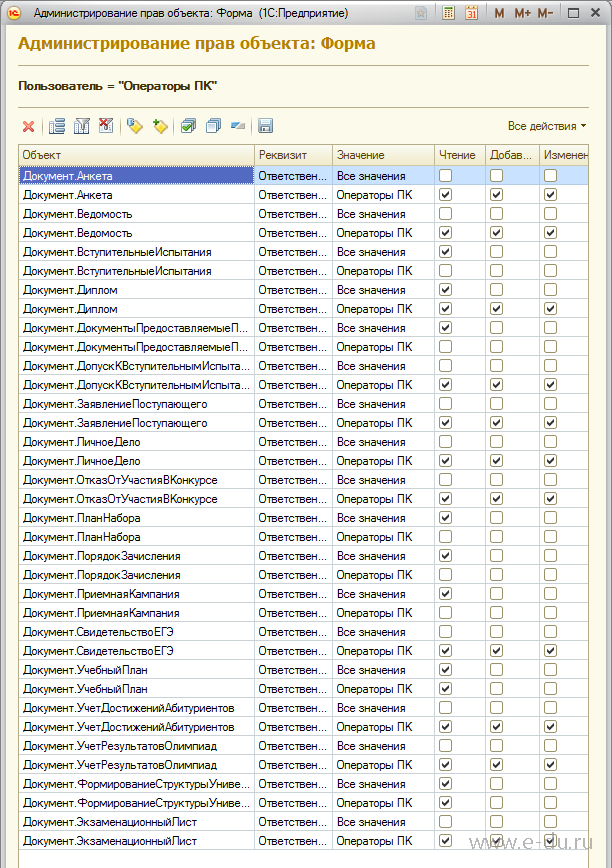Viewport: 612px width, 868px height.
Task: Click the M- memory subtract button
Action: coord(546,13)
